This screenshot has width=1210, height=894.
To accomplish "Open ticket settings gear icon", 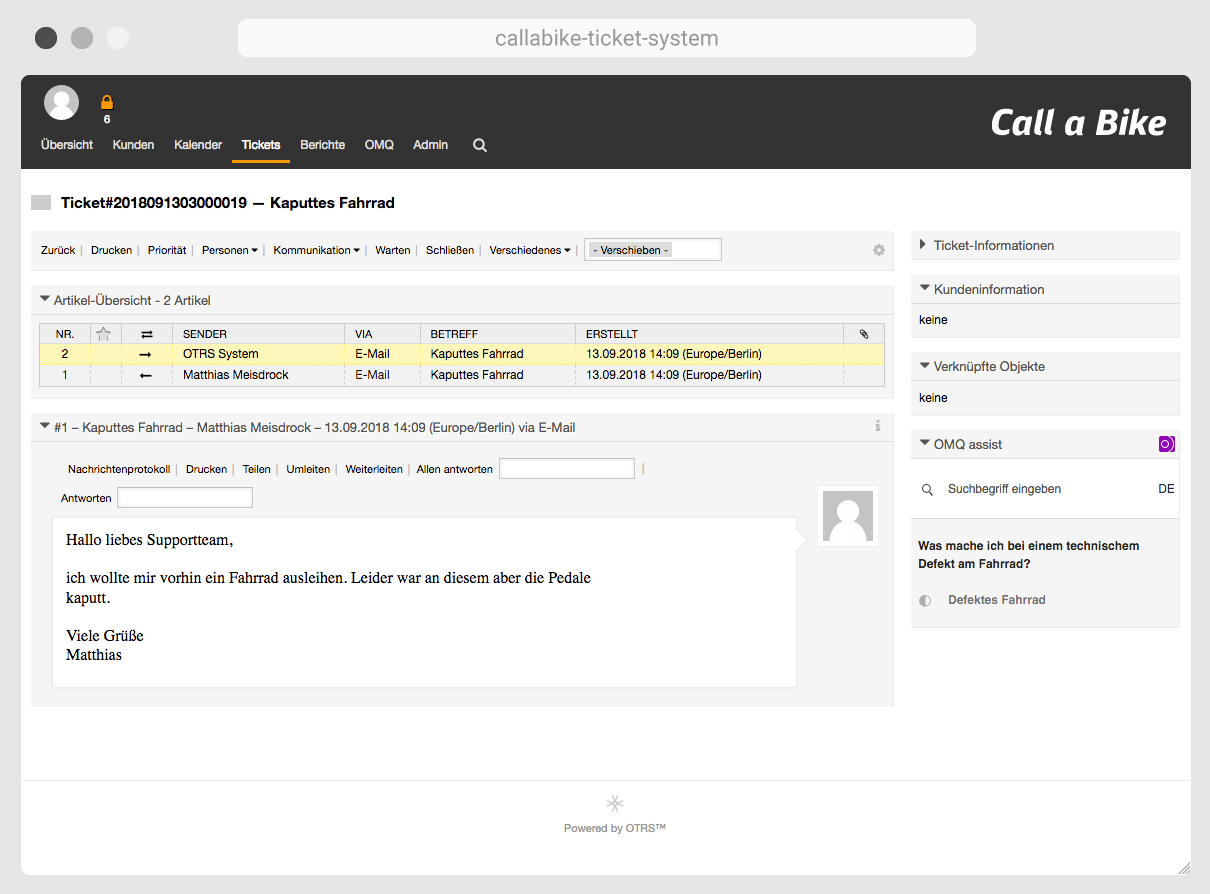I will point(879,250).
